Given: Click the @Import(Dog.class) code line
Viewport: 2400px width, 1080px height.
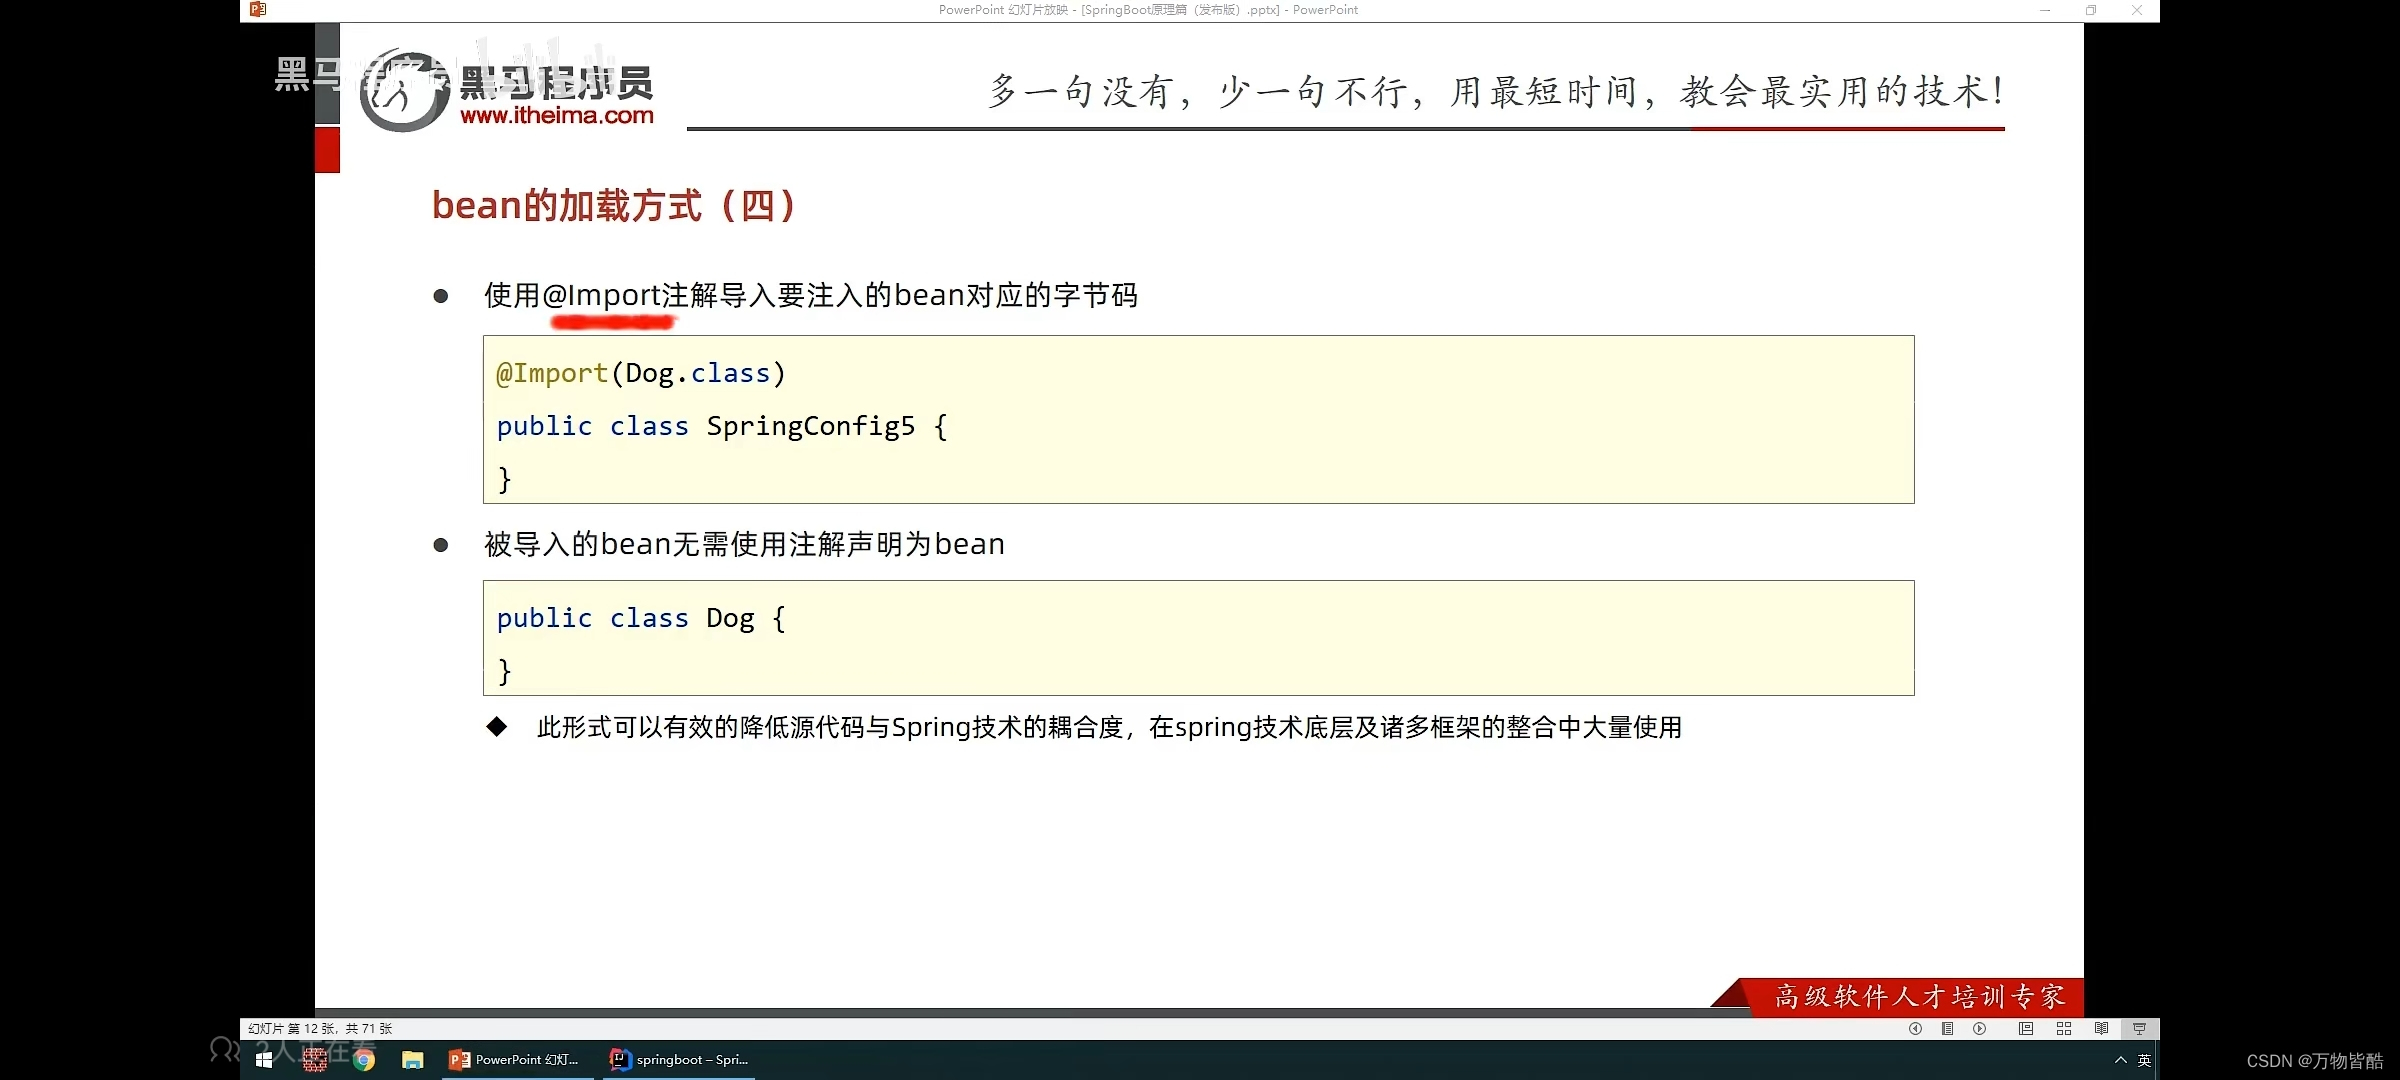Looking at the screenshot, I should coord(641,373).
